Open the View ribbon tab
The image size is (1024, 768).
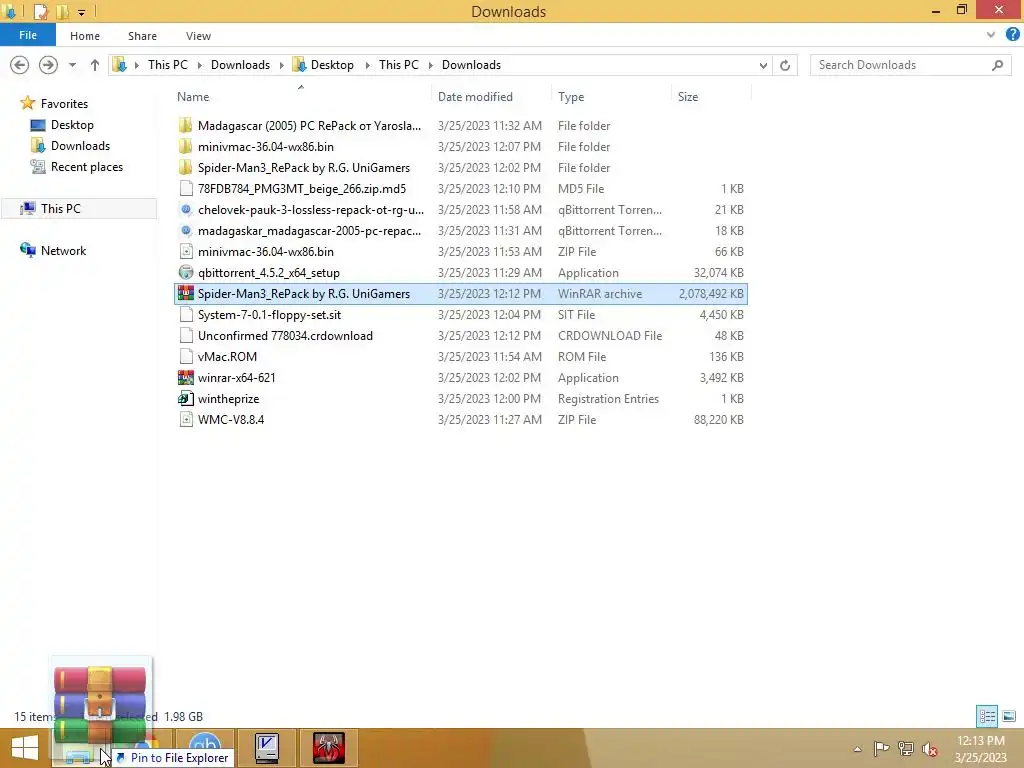coord(198,36)
